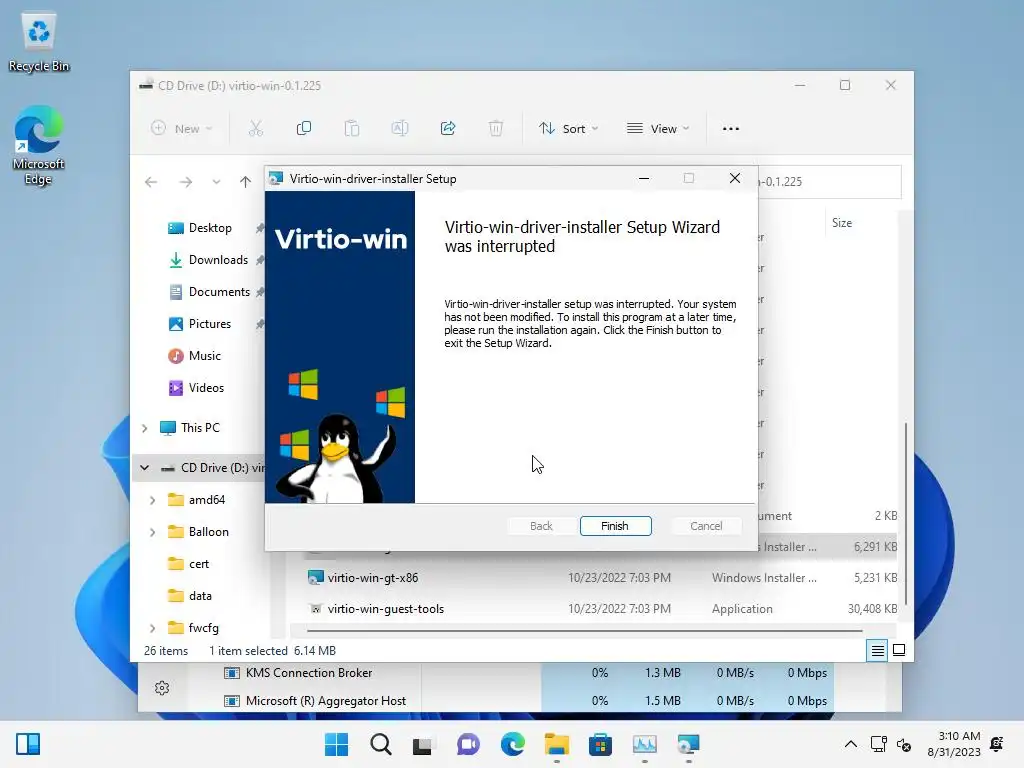Open the Widgets button on taskbar
Viewport: 1024px width, 768px height.
point(28,744)
